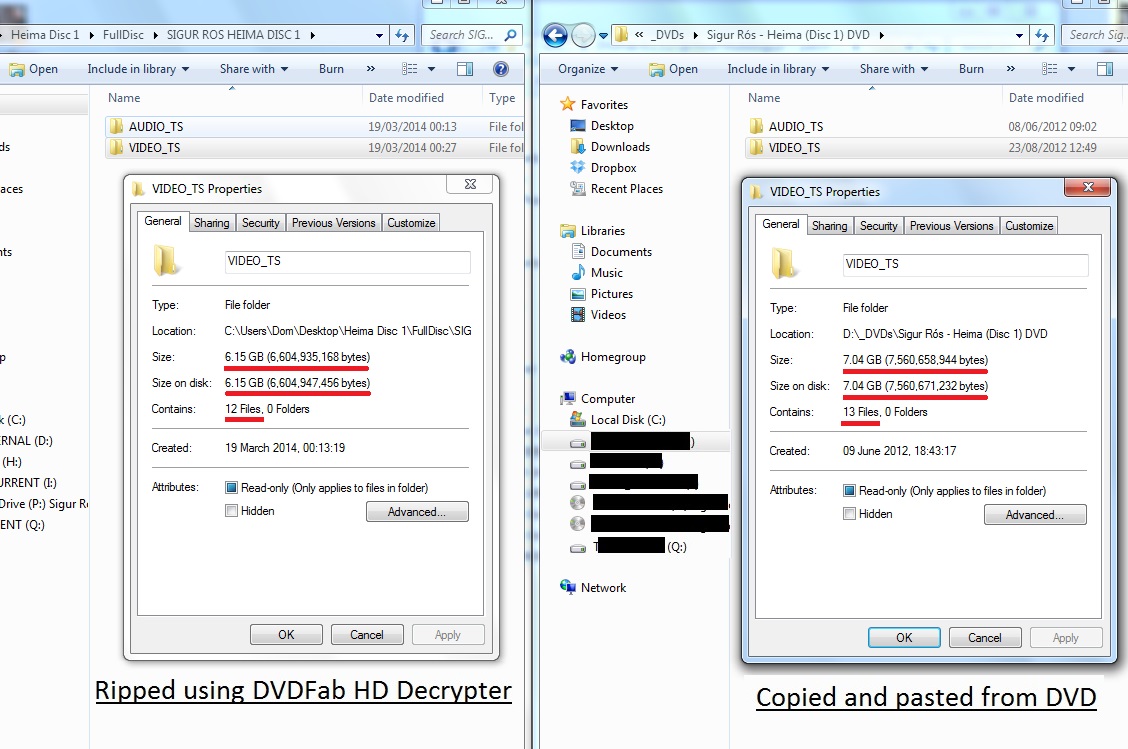The image size is (1128, 749).
Task: Open address bar history dropdown in right window
Action: click(x=1019, y=35)
